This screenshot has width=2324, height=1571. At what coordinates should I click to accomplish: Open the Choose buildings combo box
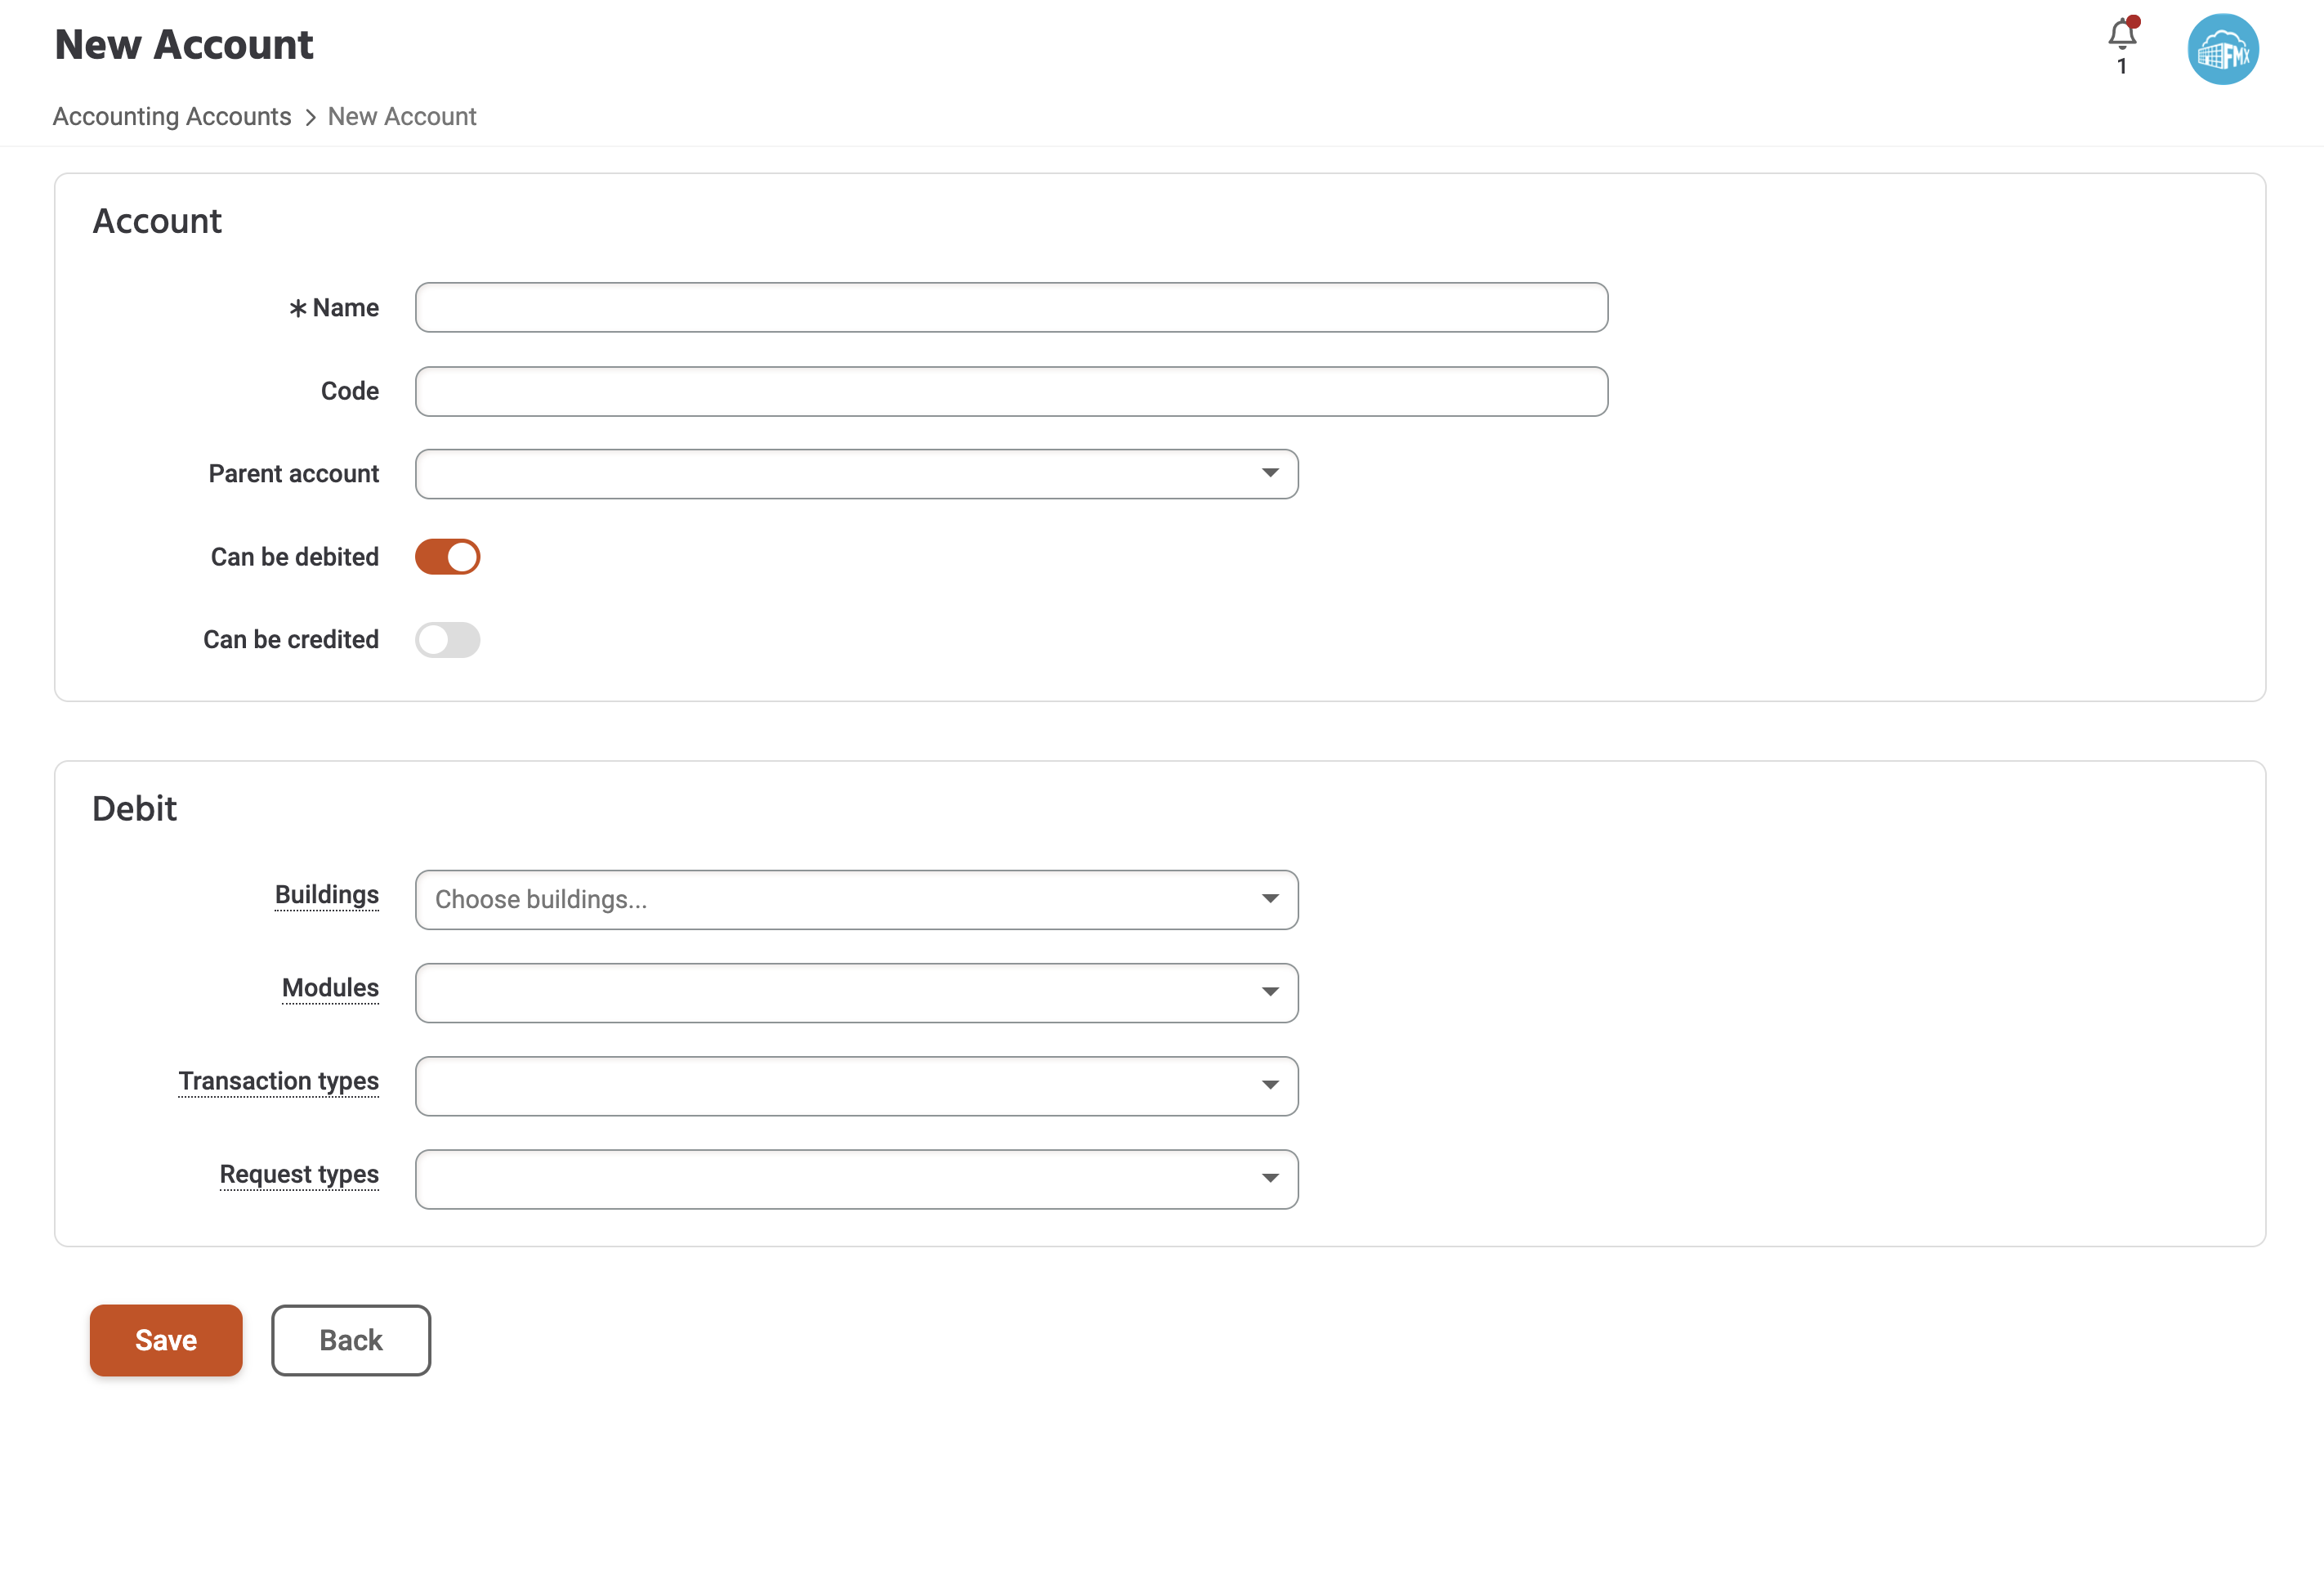click(840, 900)
